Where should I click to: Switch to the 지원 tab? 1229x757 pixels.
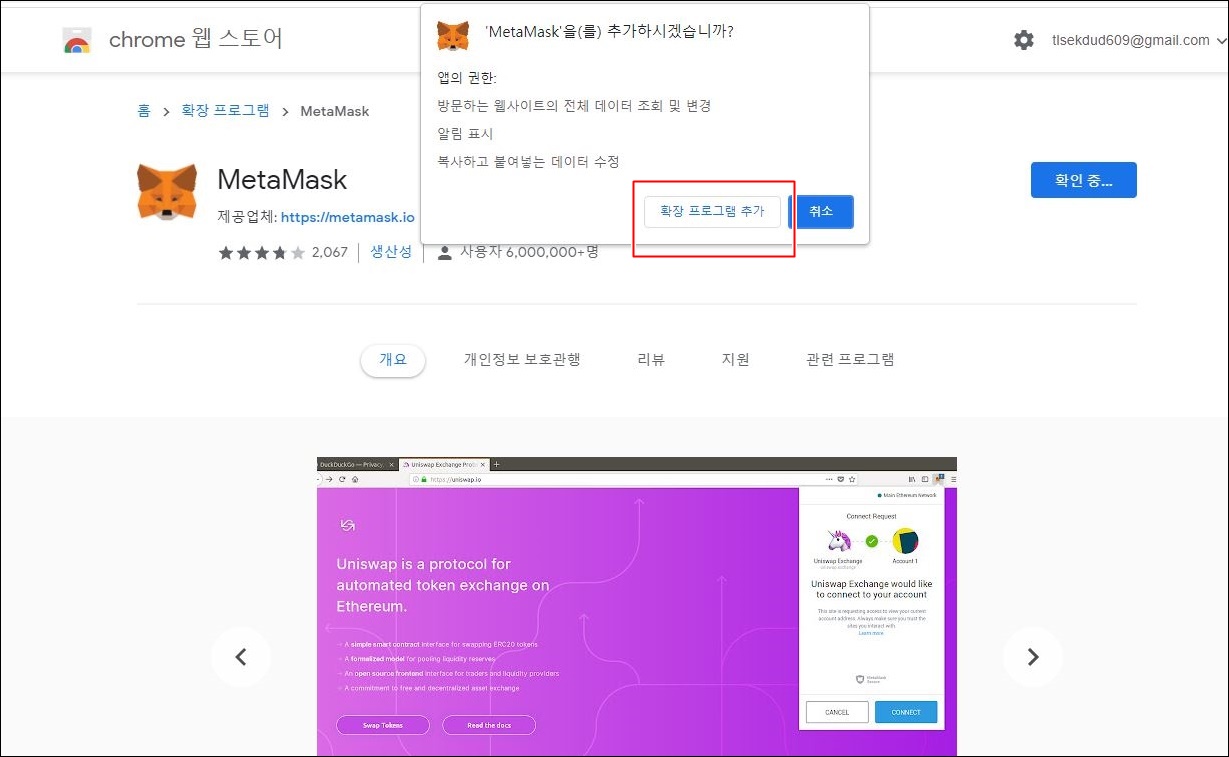pos(736,360)
